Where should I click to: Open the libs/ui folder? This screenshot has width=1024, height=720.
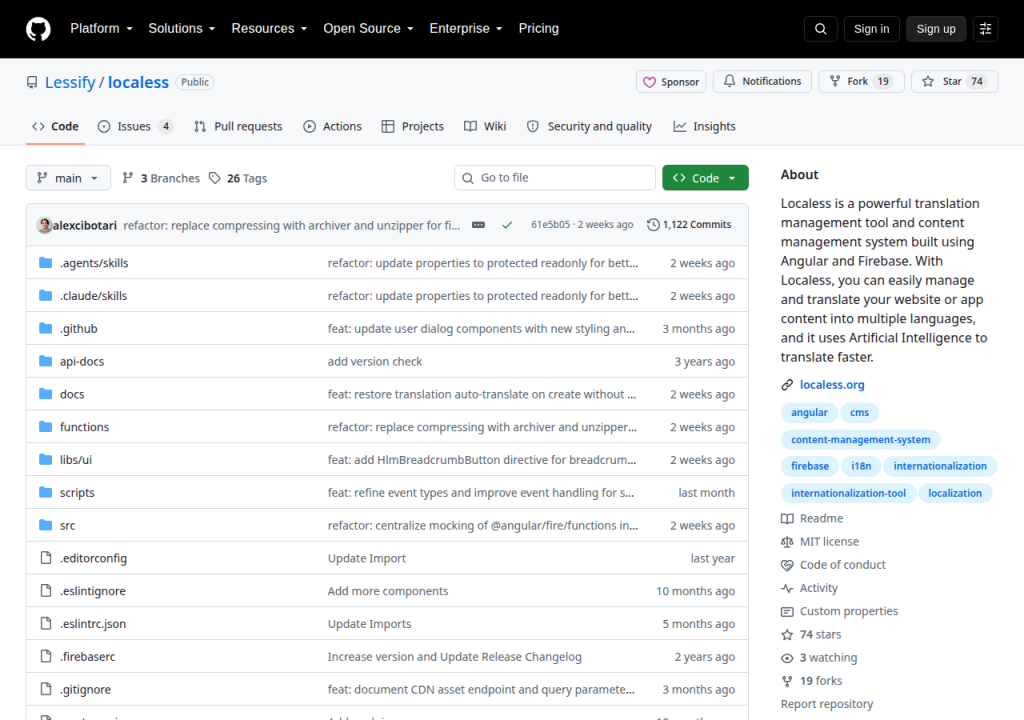[76, 459]
